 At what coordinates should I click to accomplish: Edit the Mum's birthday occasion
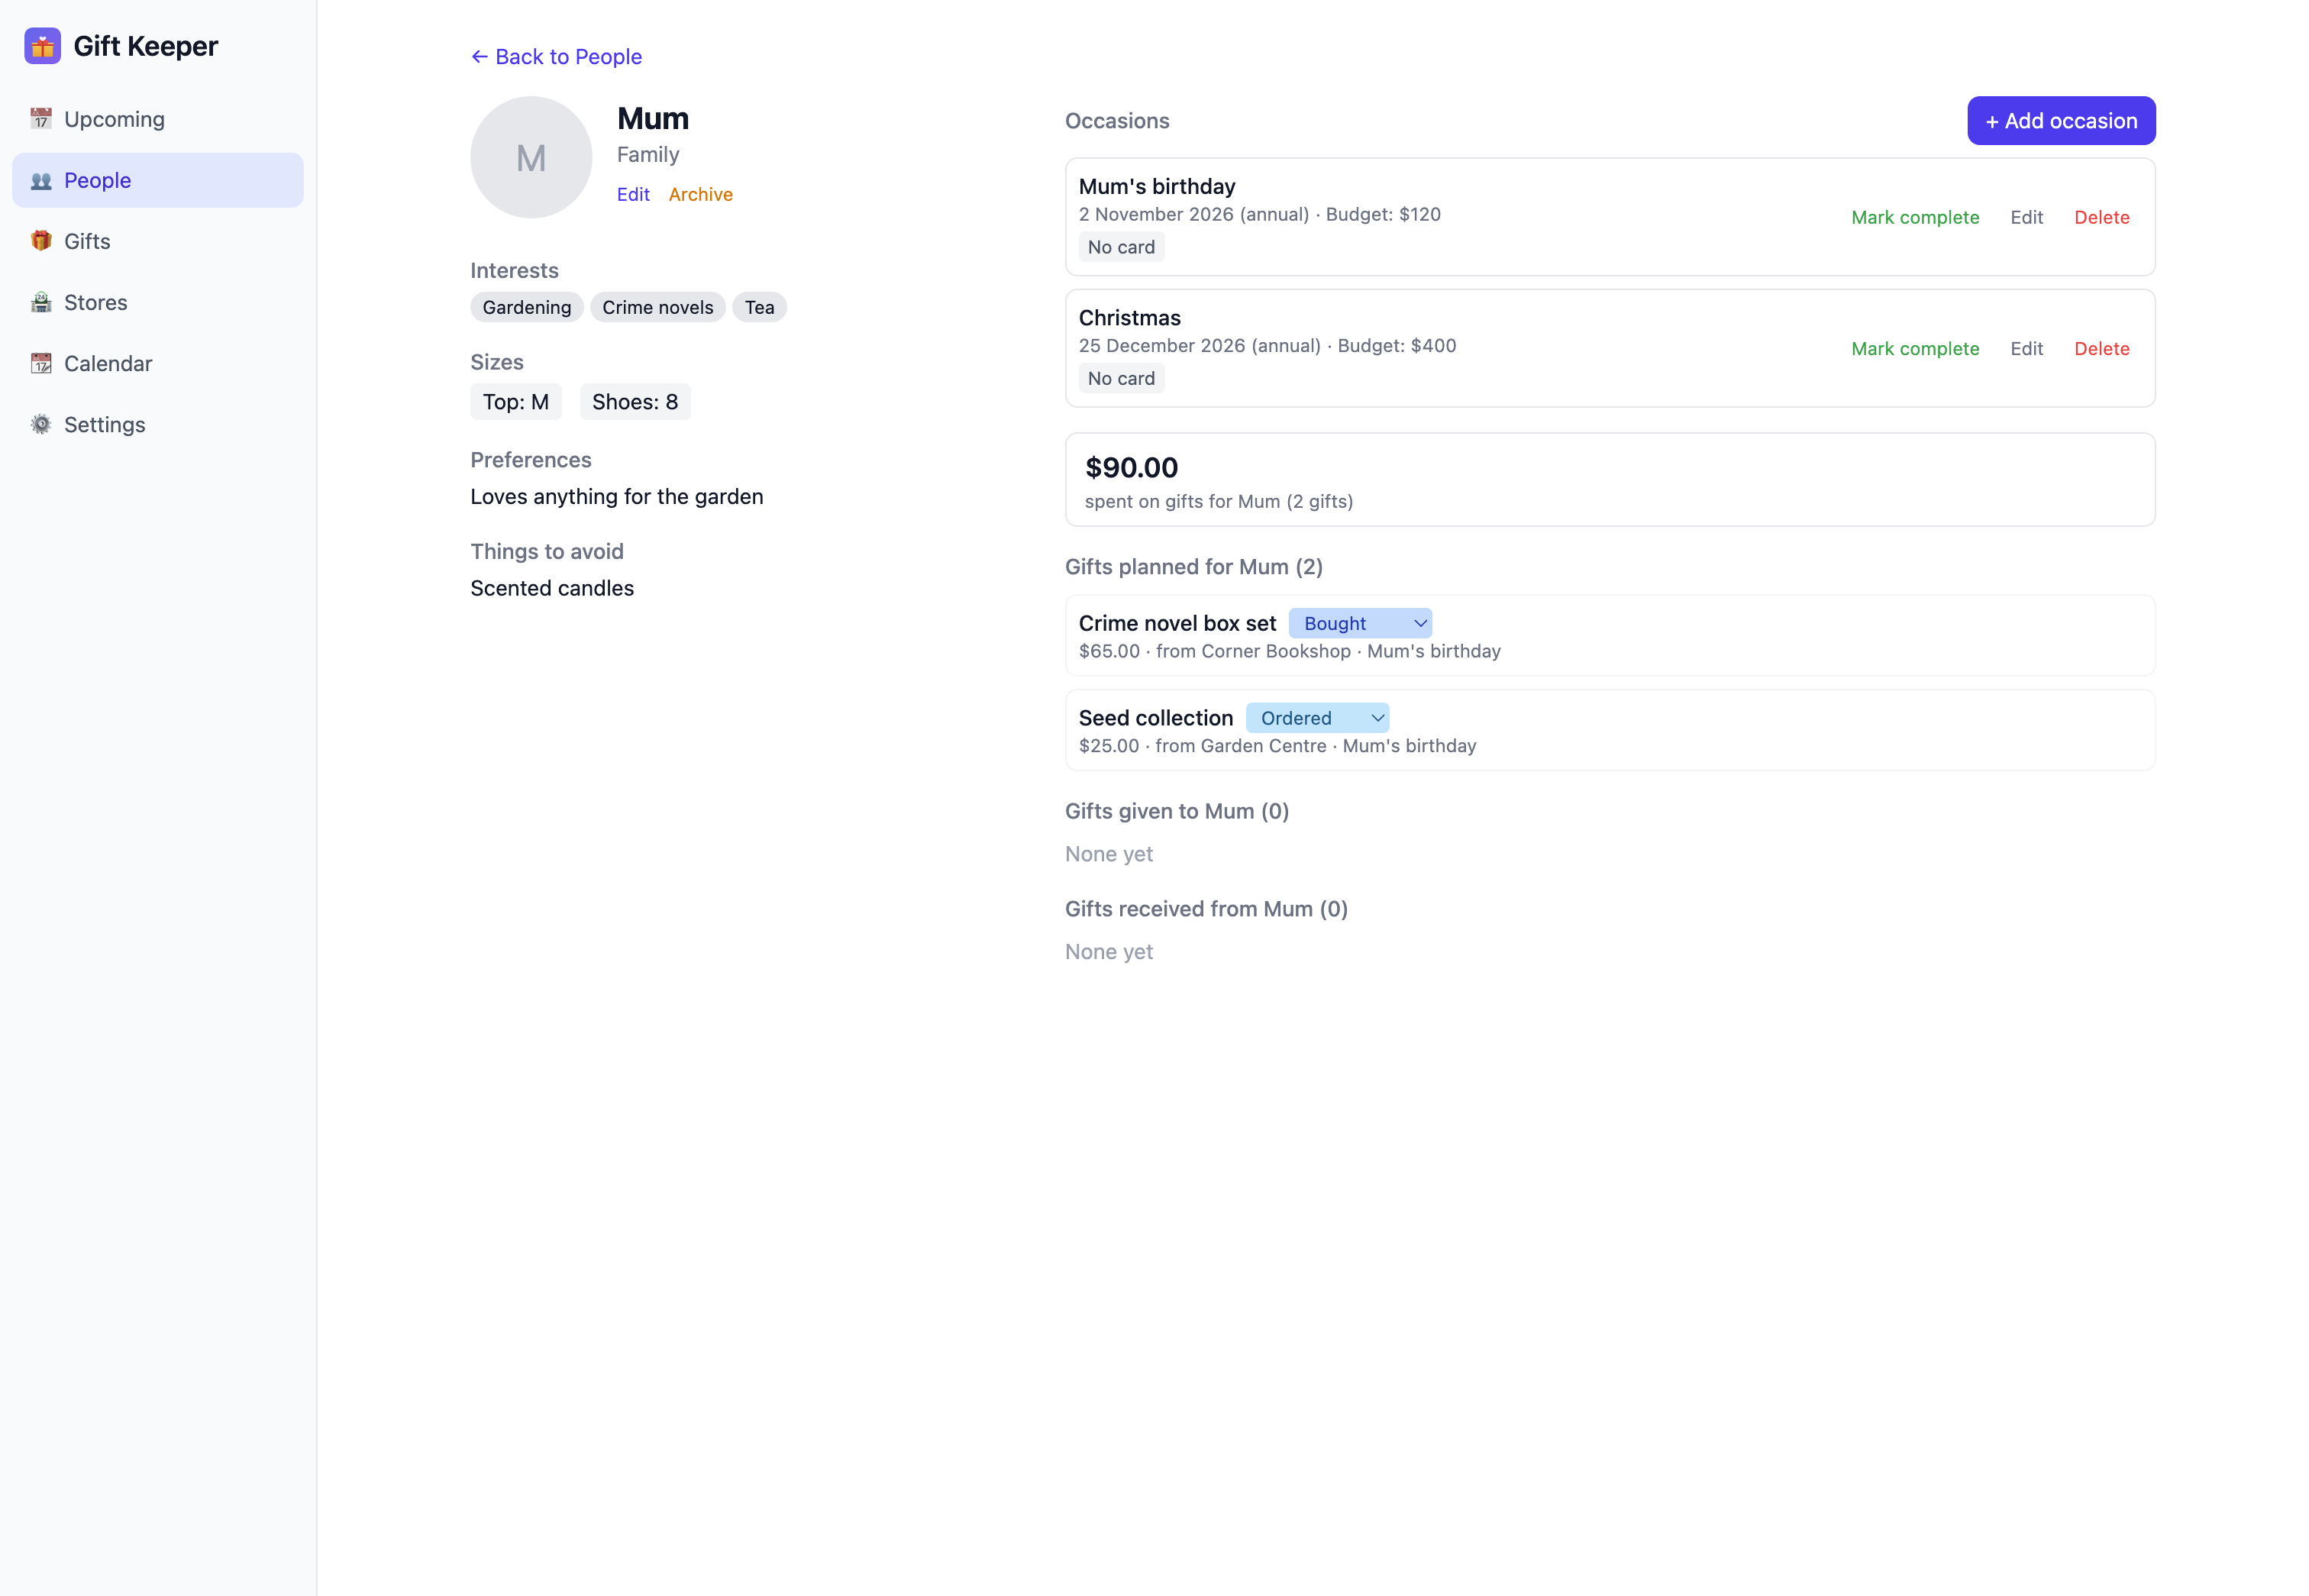point(2026,217)
